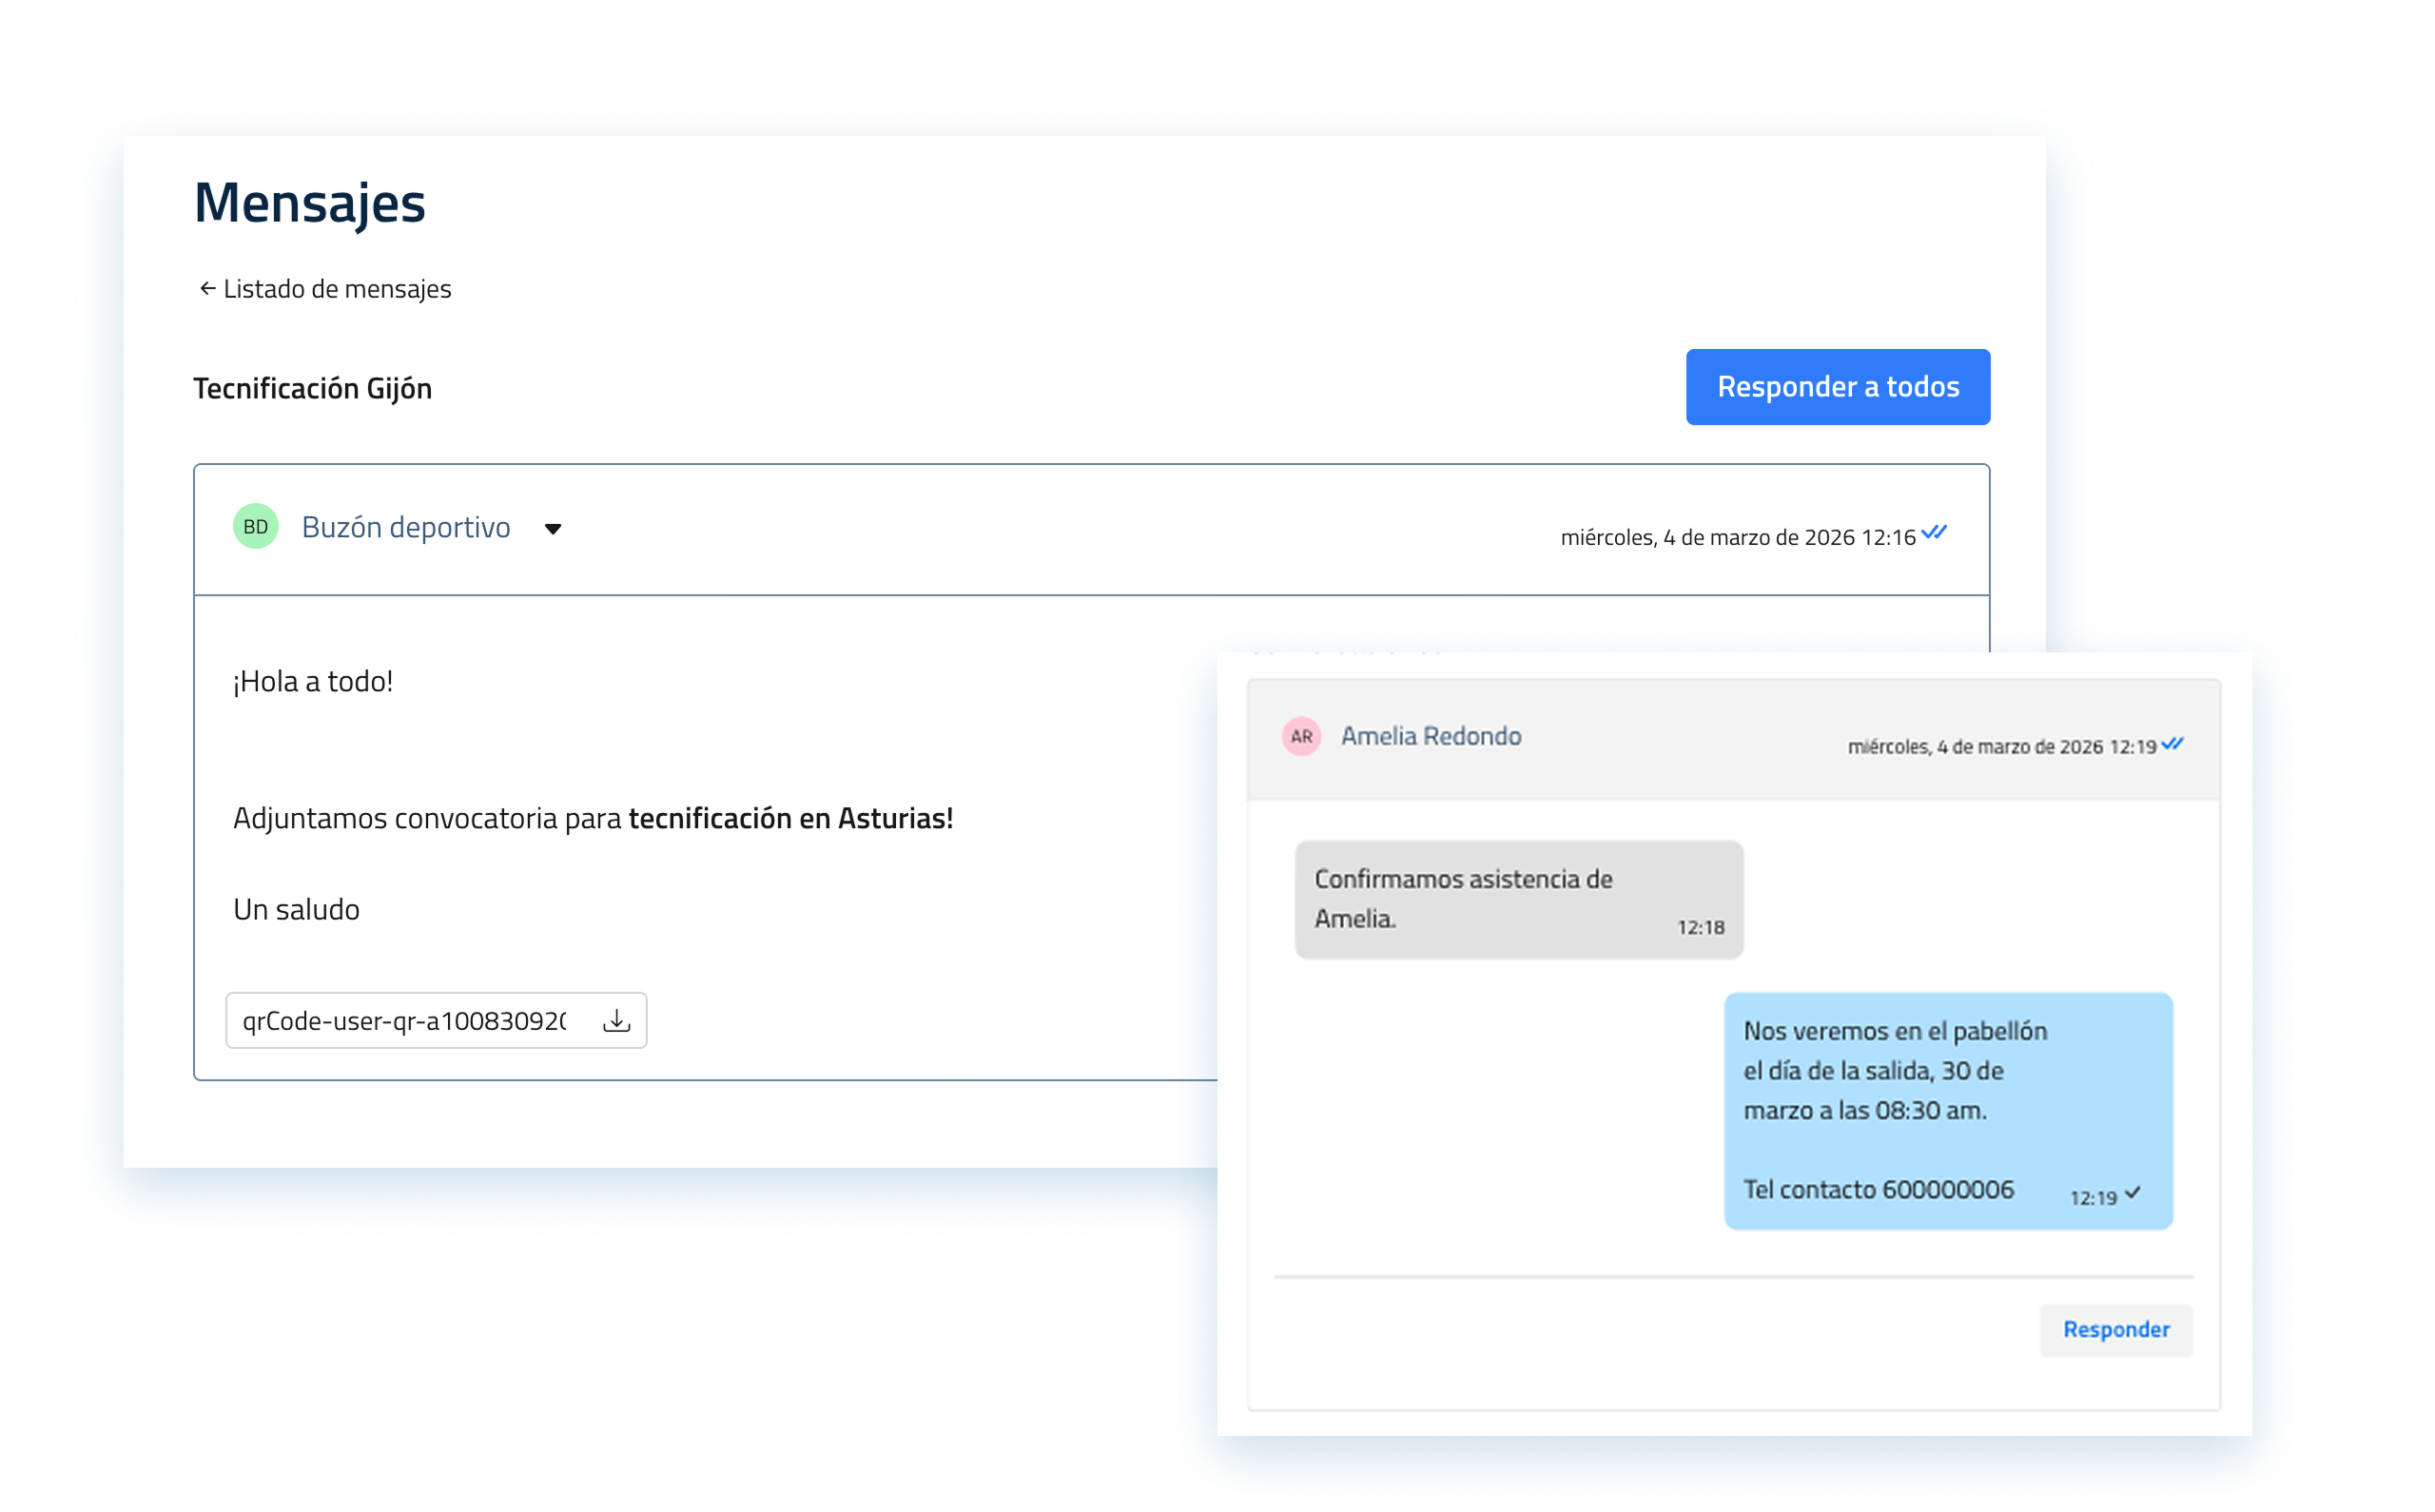Click the BD avatar of Buzón deportivo

(256, 526)
